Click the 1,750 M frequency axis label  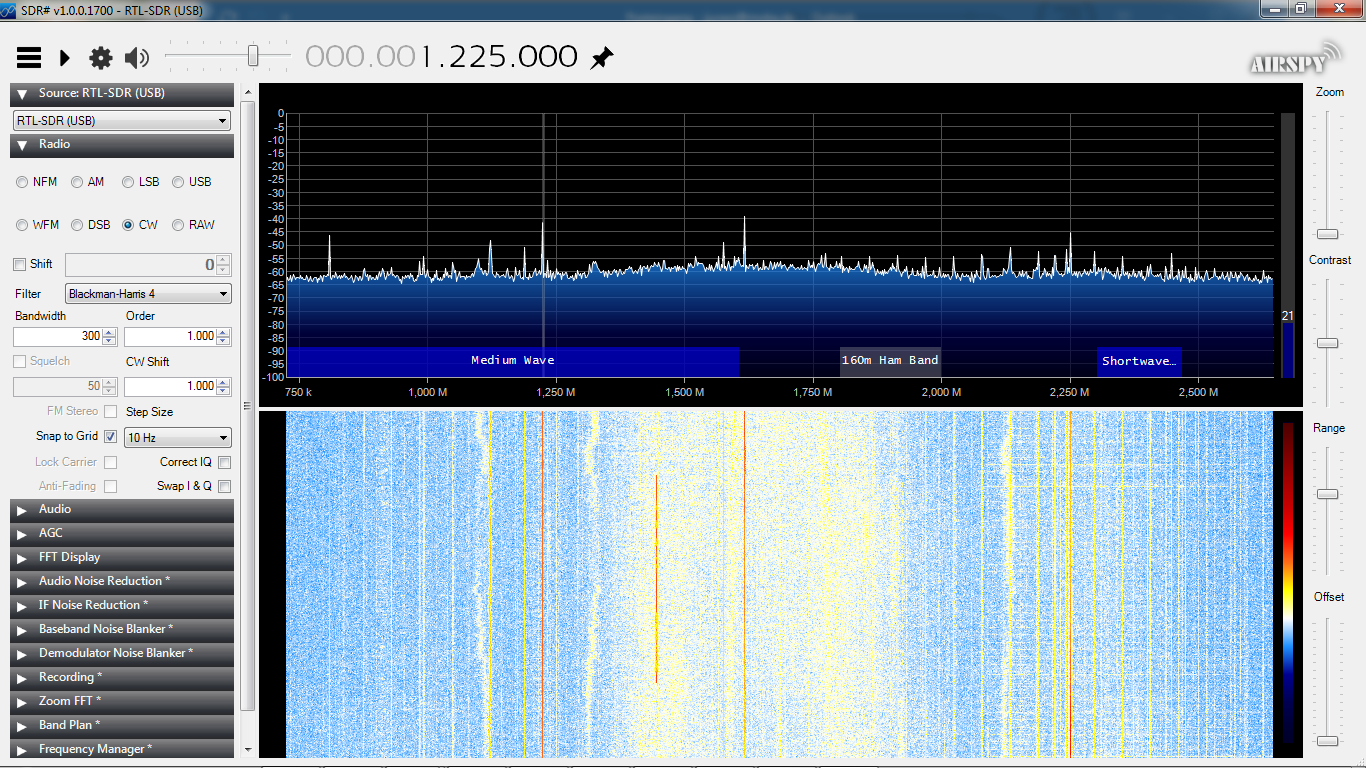[x=812, y=392]
